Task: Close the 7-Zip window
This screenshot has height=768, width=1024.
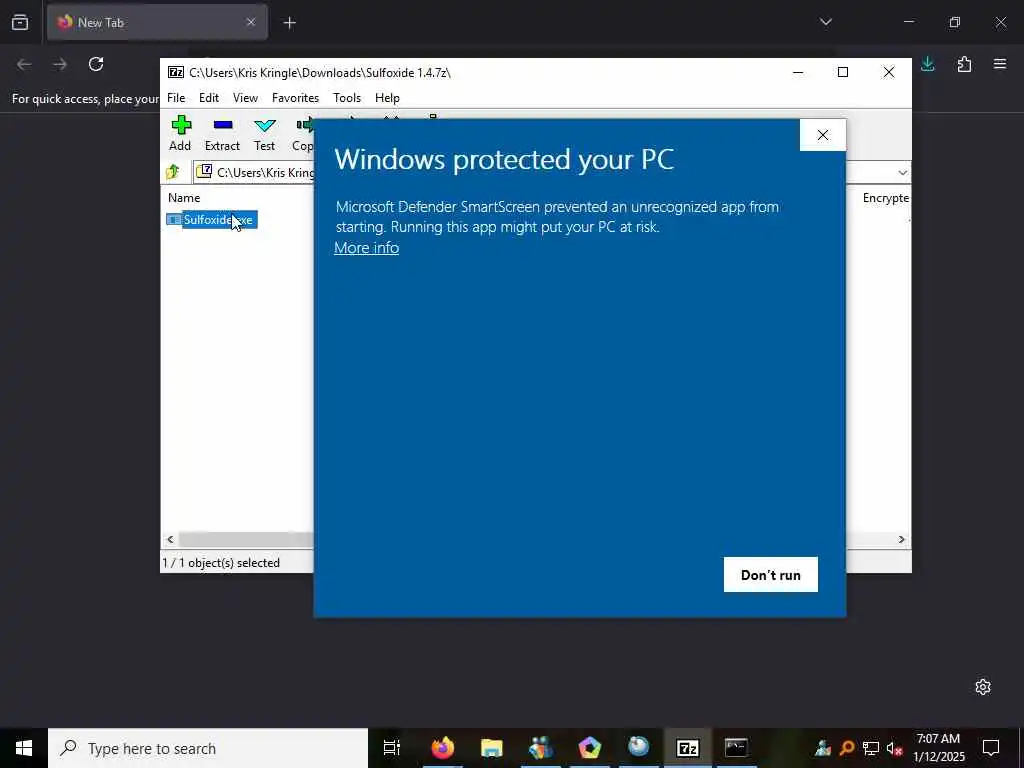Action: pos(889,72)
